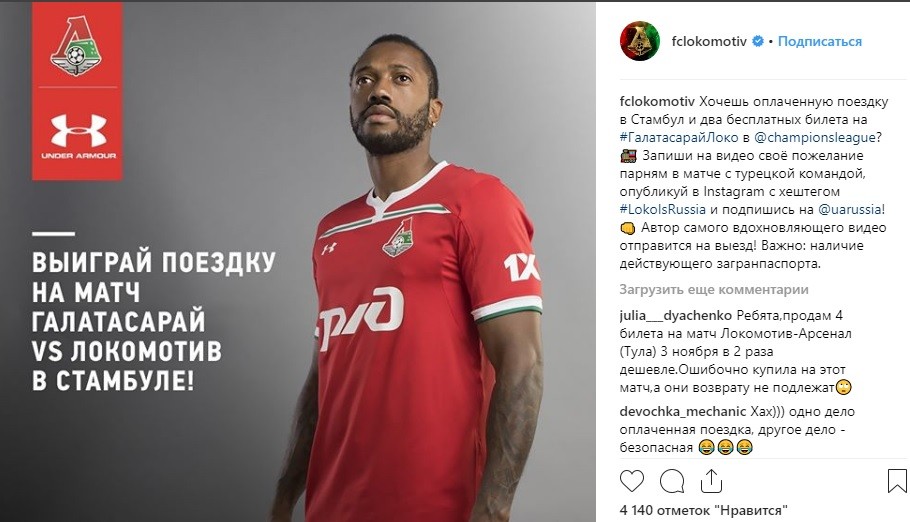The image size is (910, 522).
Task: Share the post via the share icon
Action: 711,481
